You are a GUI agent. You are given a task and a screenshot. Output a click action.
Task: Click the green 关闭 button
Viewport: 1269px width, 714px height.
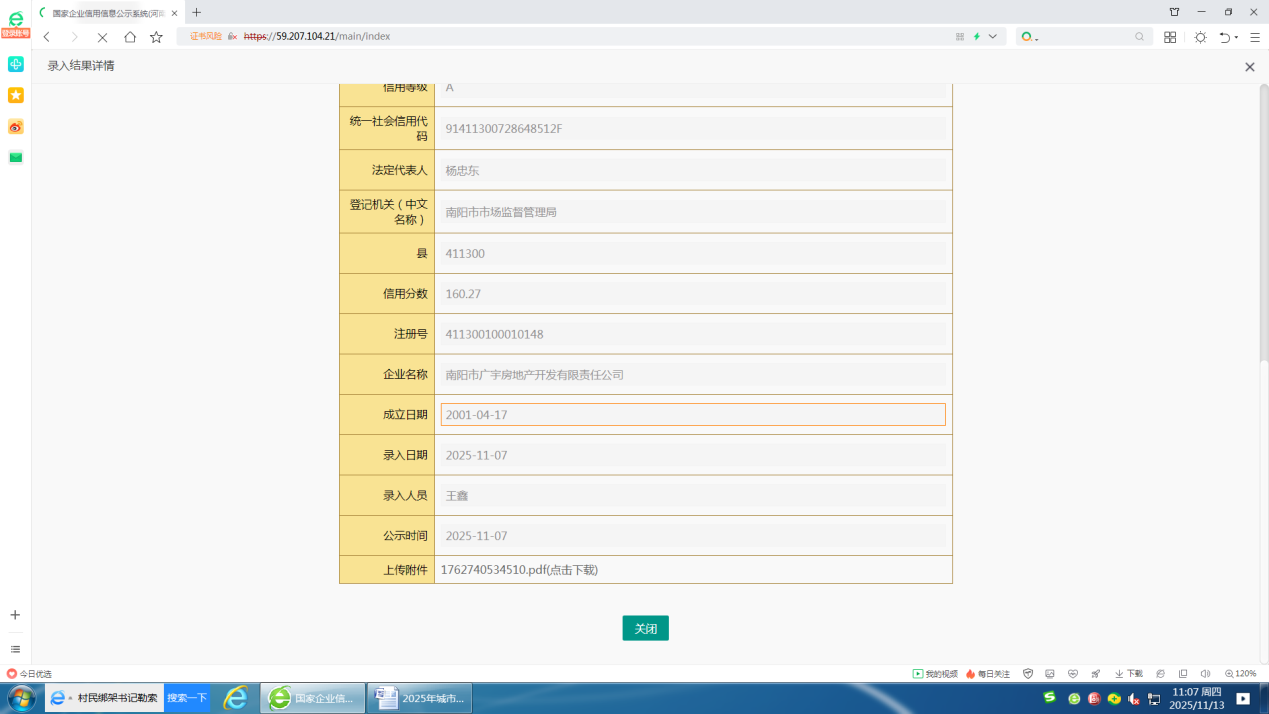point(645,628)
